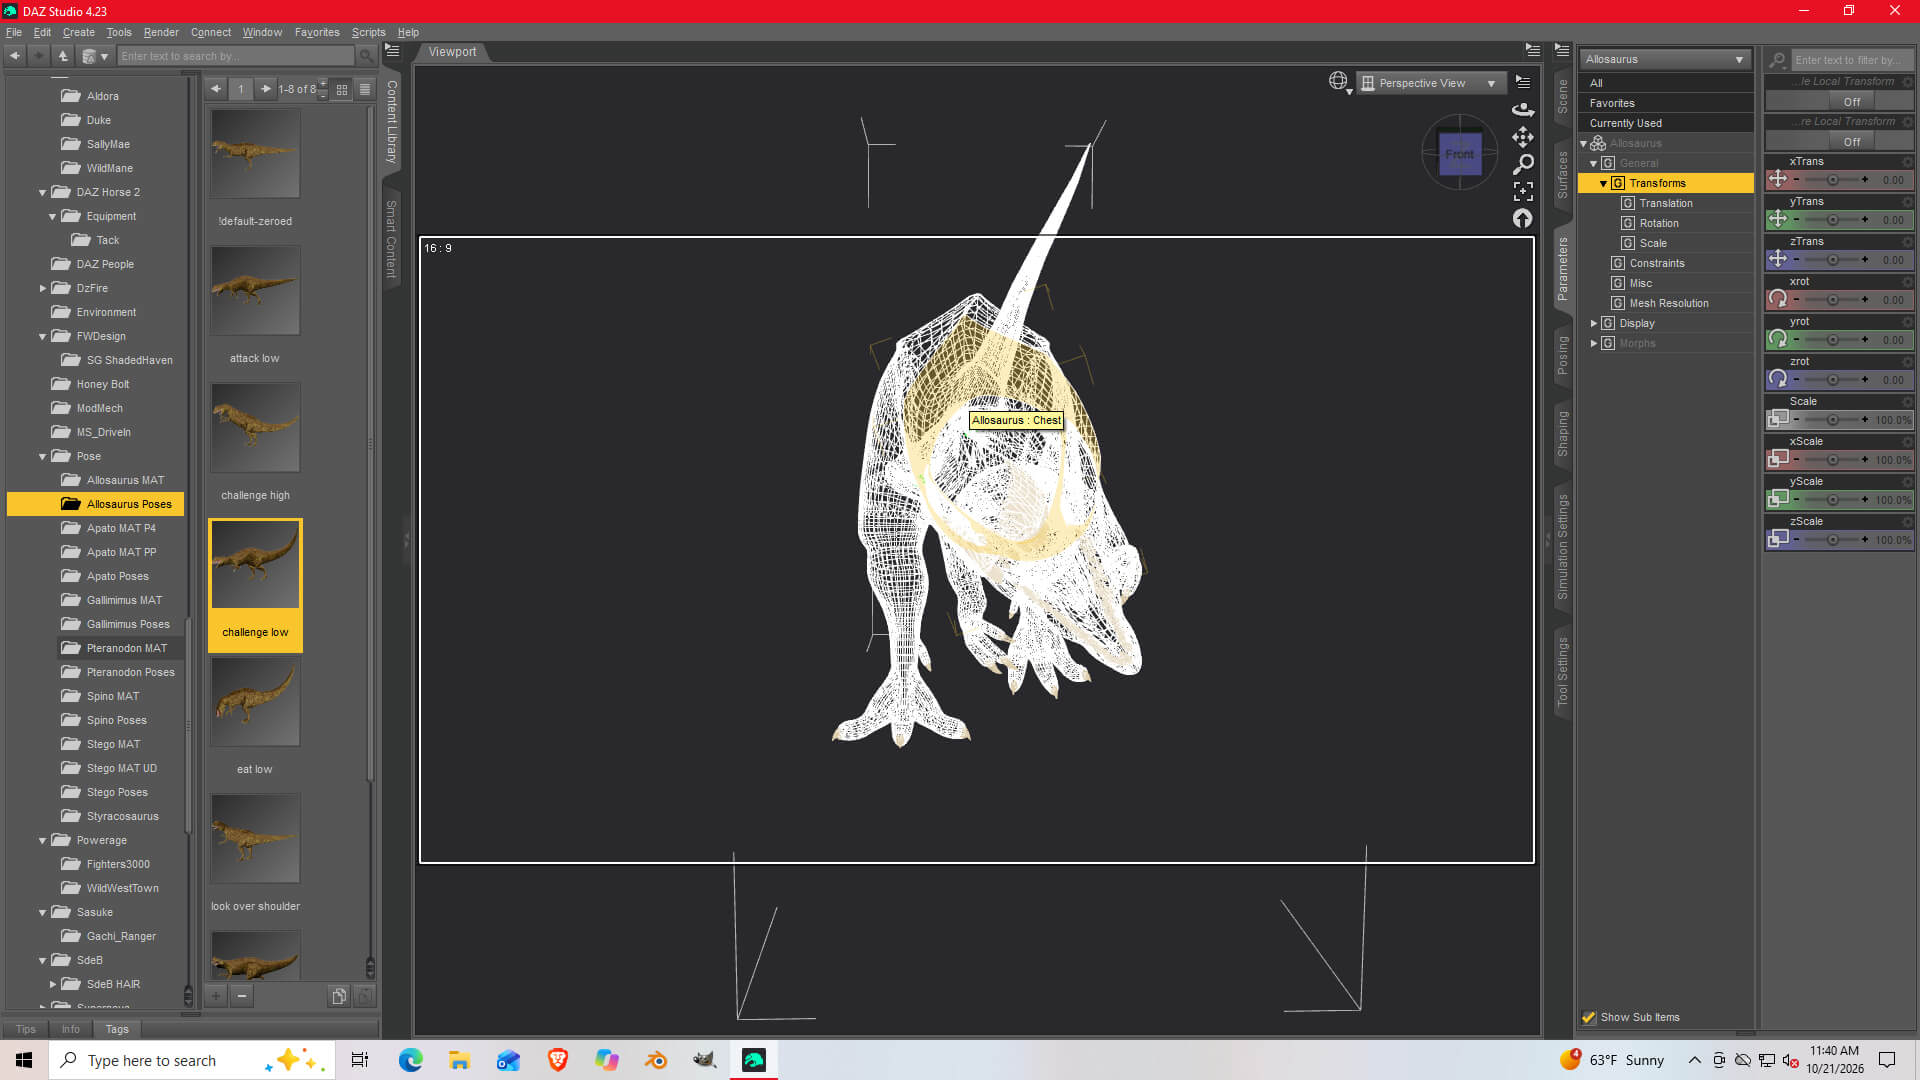Open the Tags tab at bottom
1920x1080 pixels.
pyautogui.click(x=117, y=1029)
